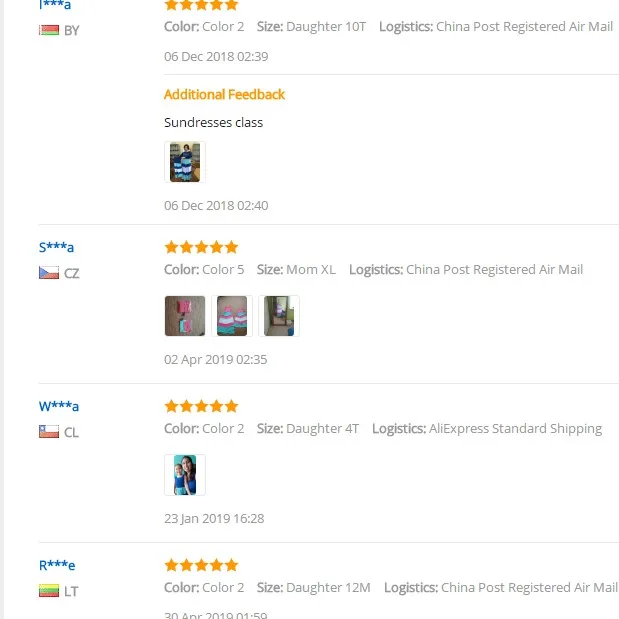The height and width of the screenshot is (619, 619).
Task: Click the Czech flag icon next to CZ
Action: 49,273
